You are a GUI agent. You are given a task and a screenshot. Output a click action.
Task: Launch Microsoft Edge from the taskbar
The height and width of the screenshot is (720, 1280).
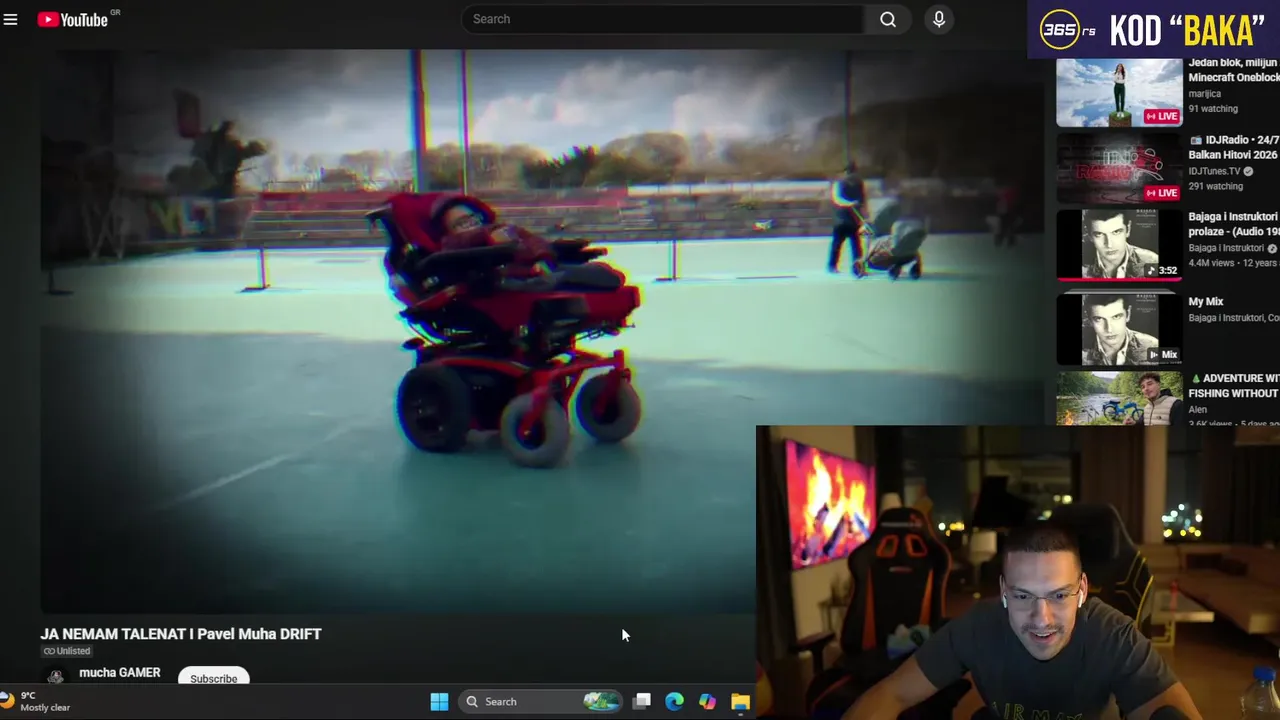pyautogui.click(x=674, y=701)
